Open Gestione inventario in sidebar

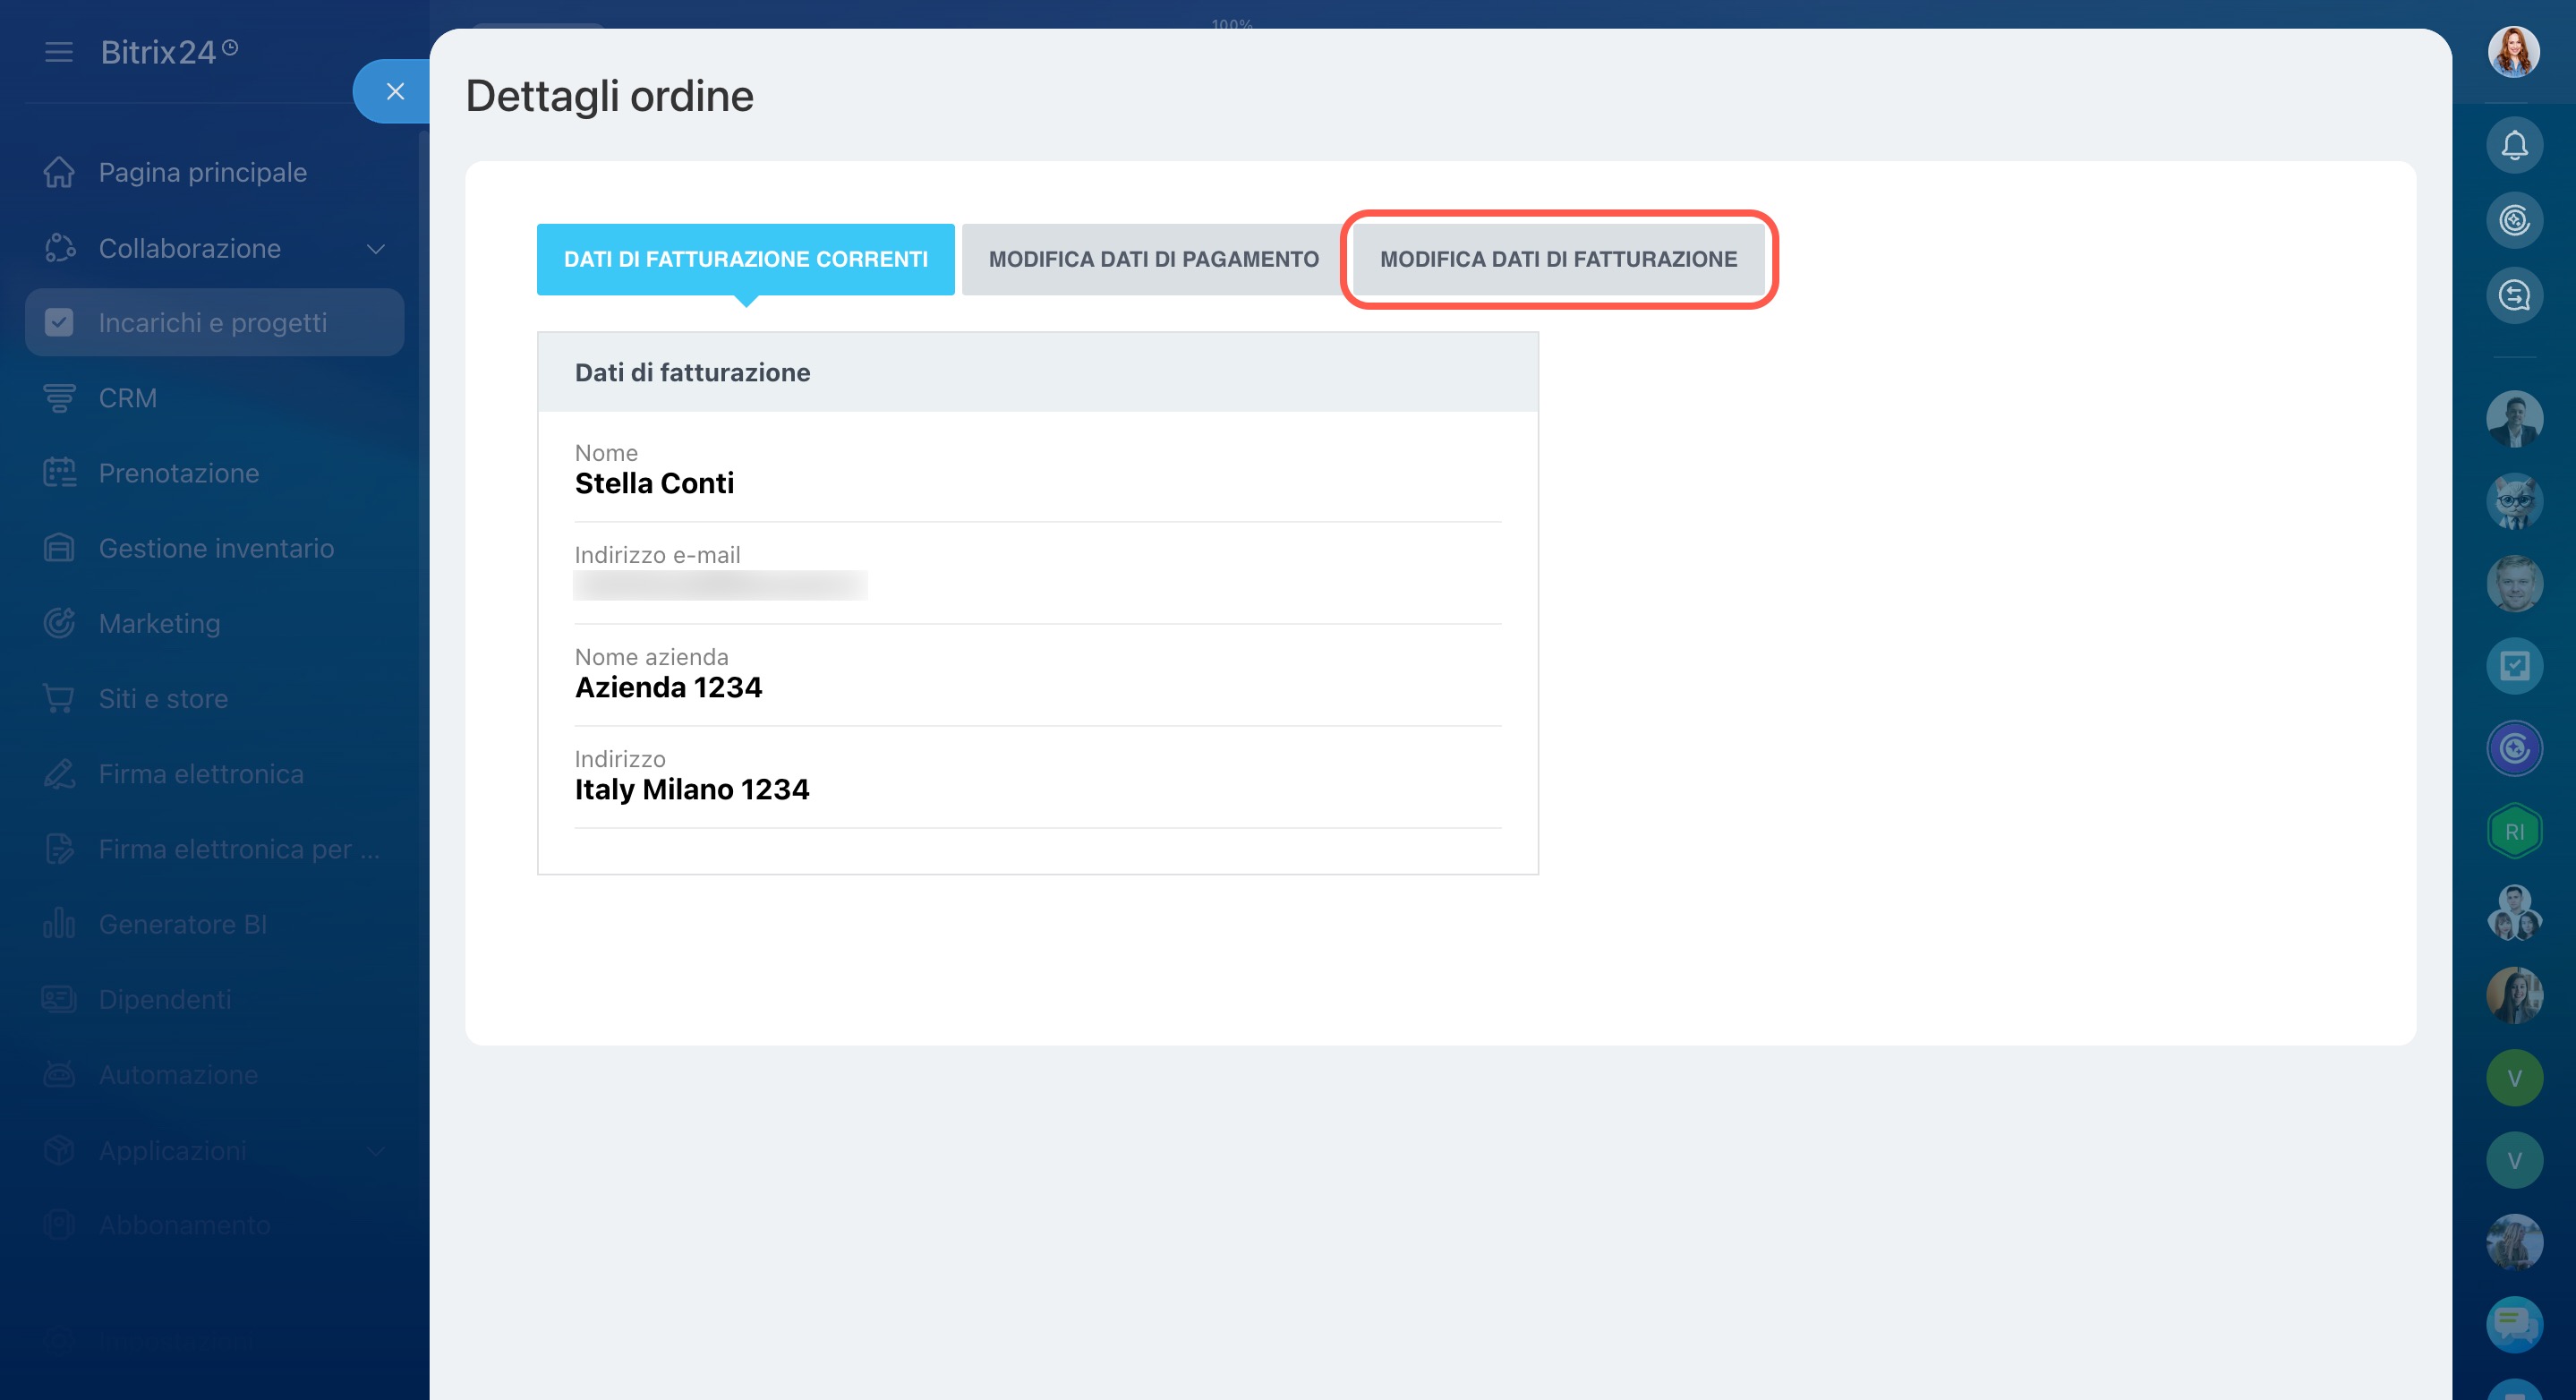coord(216,548)
